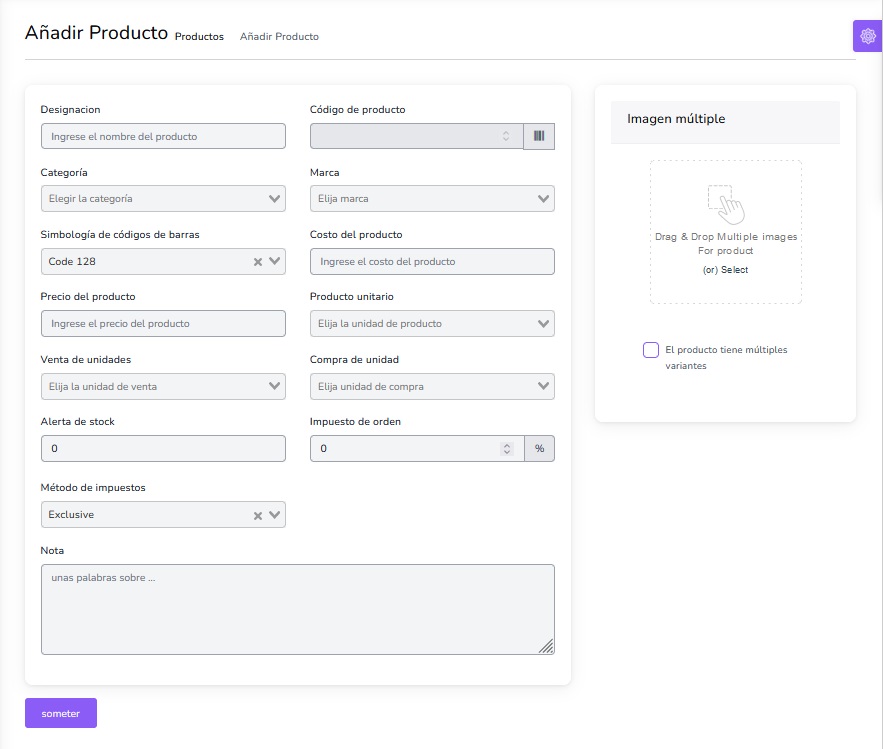
Task: Open the Venta de unidades dropdown
Action: [163, 386]
